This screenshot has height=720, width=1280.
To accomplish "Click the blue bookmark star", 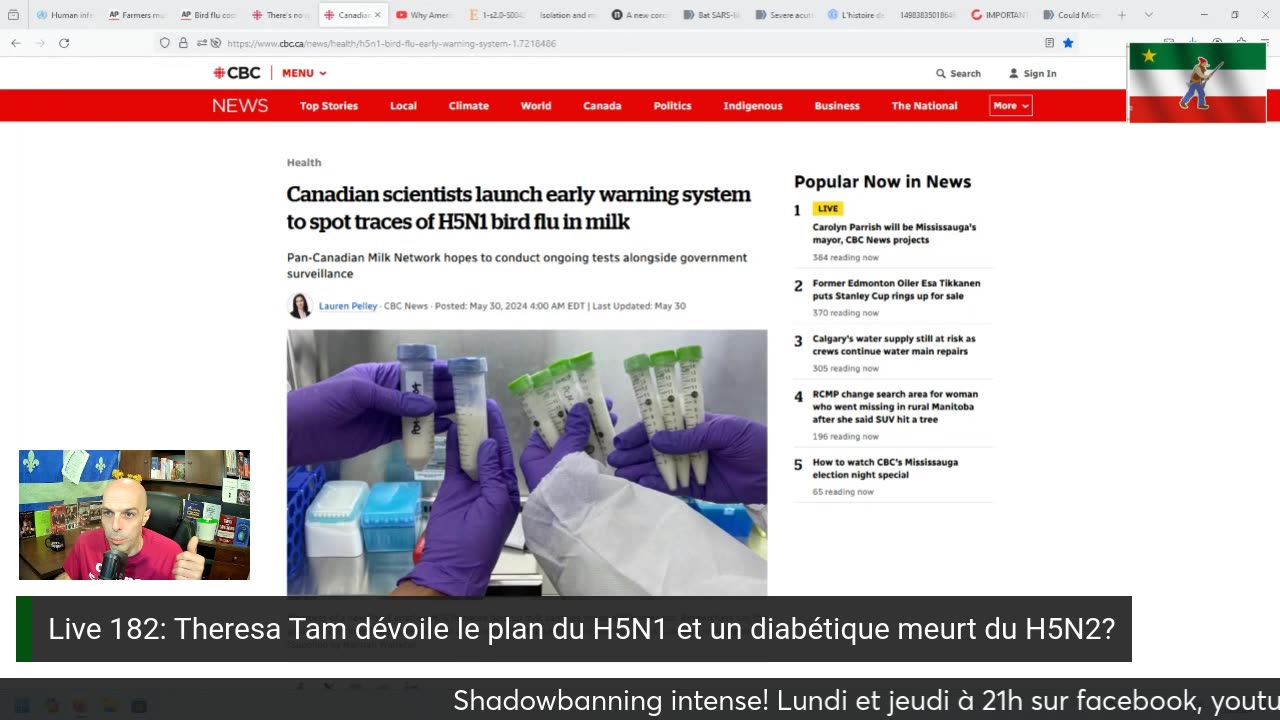I will [1068, 43].
